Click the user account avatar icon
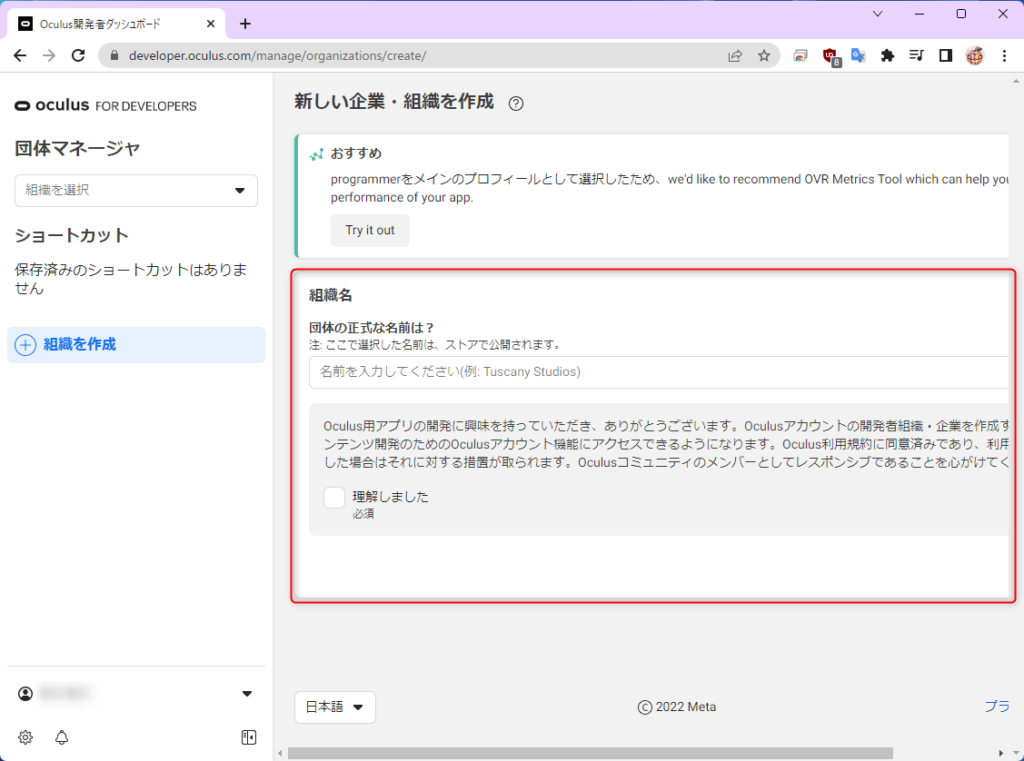Image resolution: width=1024 pixels, height=761 pixels. [x=25, y=694]
